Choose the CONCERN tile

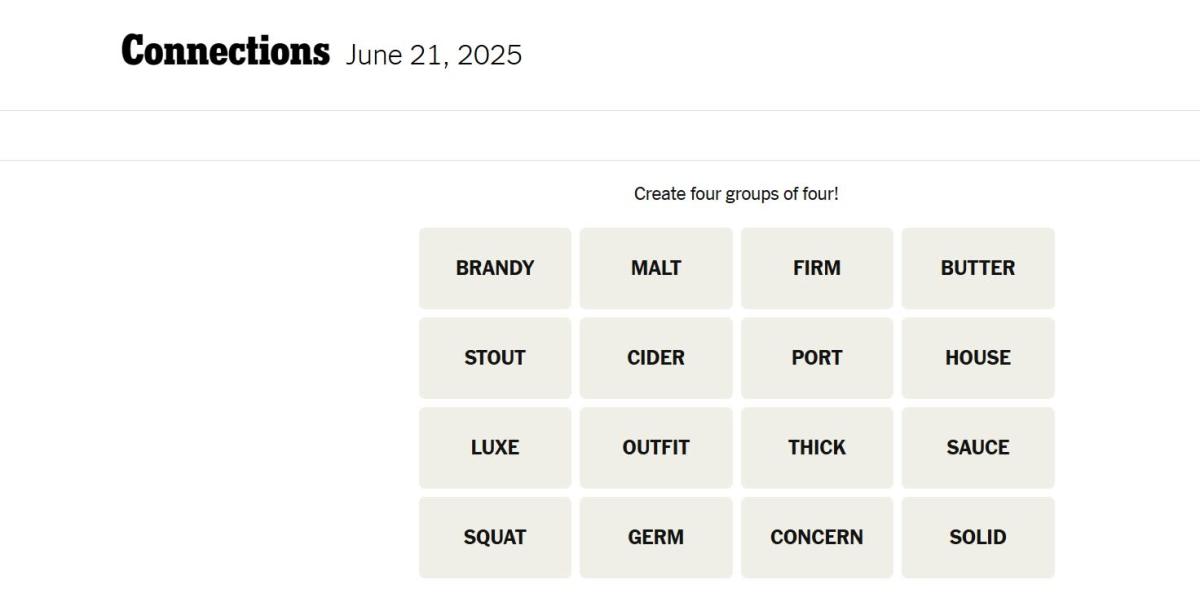pyautogui.click(x=817, y=537)
